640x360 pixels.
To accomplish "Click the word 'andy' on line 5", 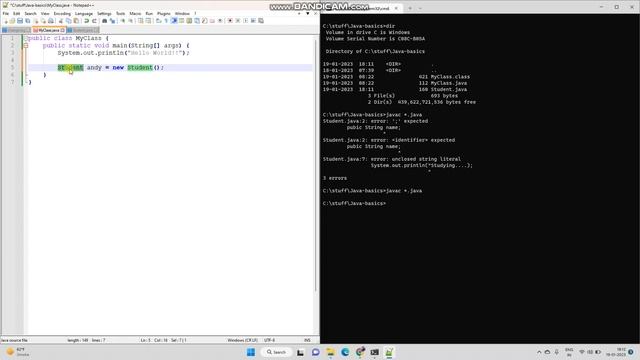I will (x=94, y=67).
